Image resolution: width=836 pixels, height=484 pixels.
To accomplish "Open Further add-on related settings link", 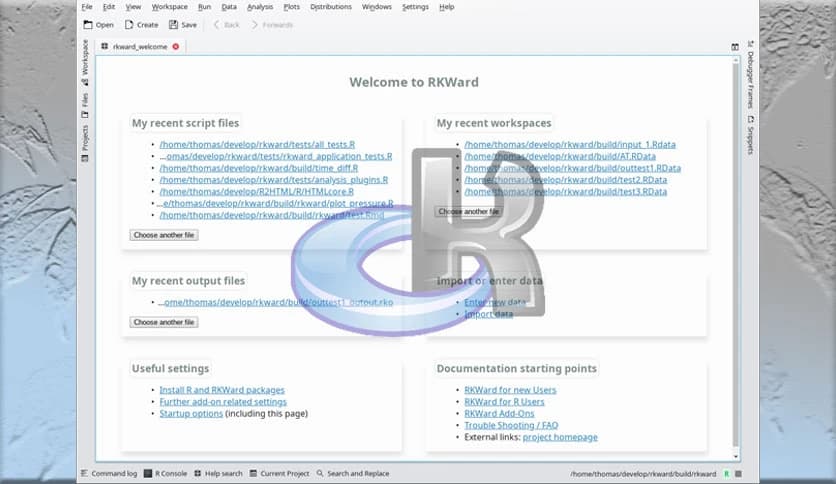I will point(223,402).
